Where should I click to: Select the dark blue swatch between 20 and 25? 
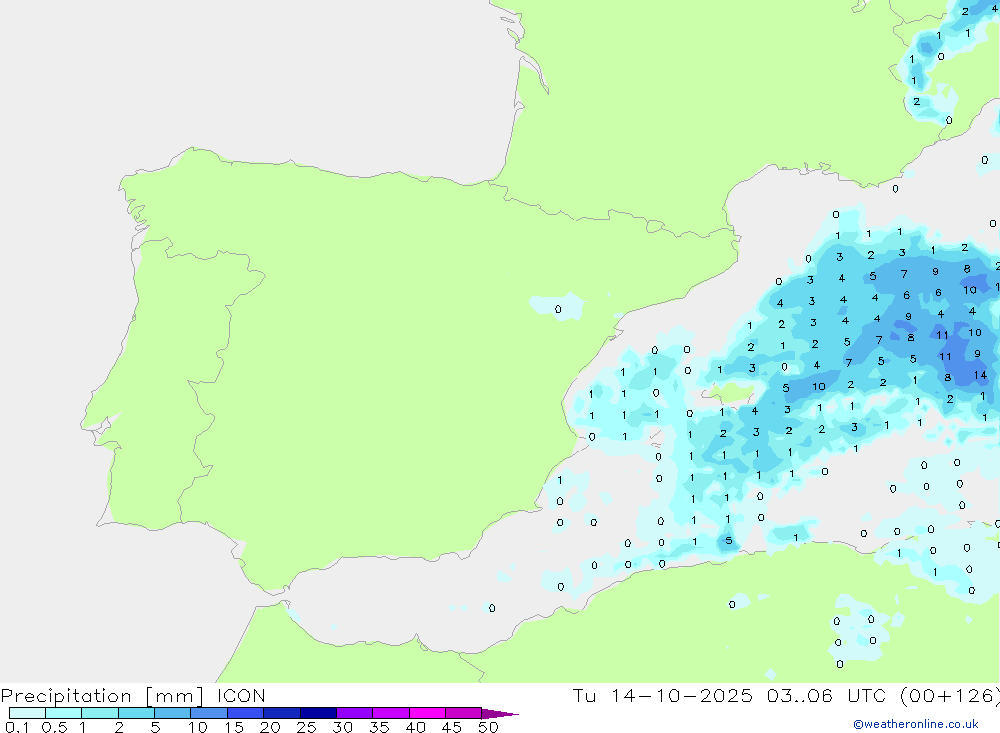[282, 713]
